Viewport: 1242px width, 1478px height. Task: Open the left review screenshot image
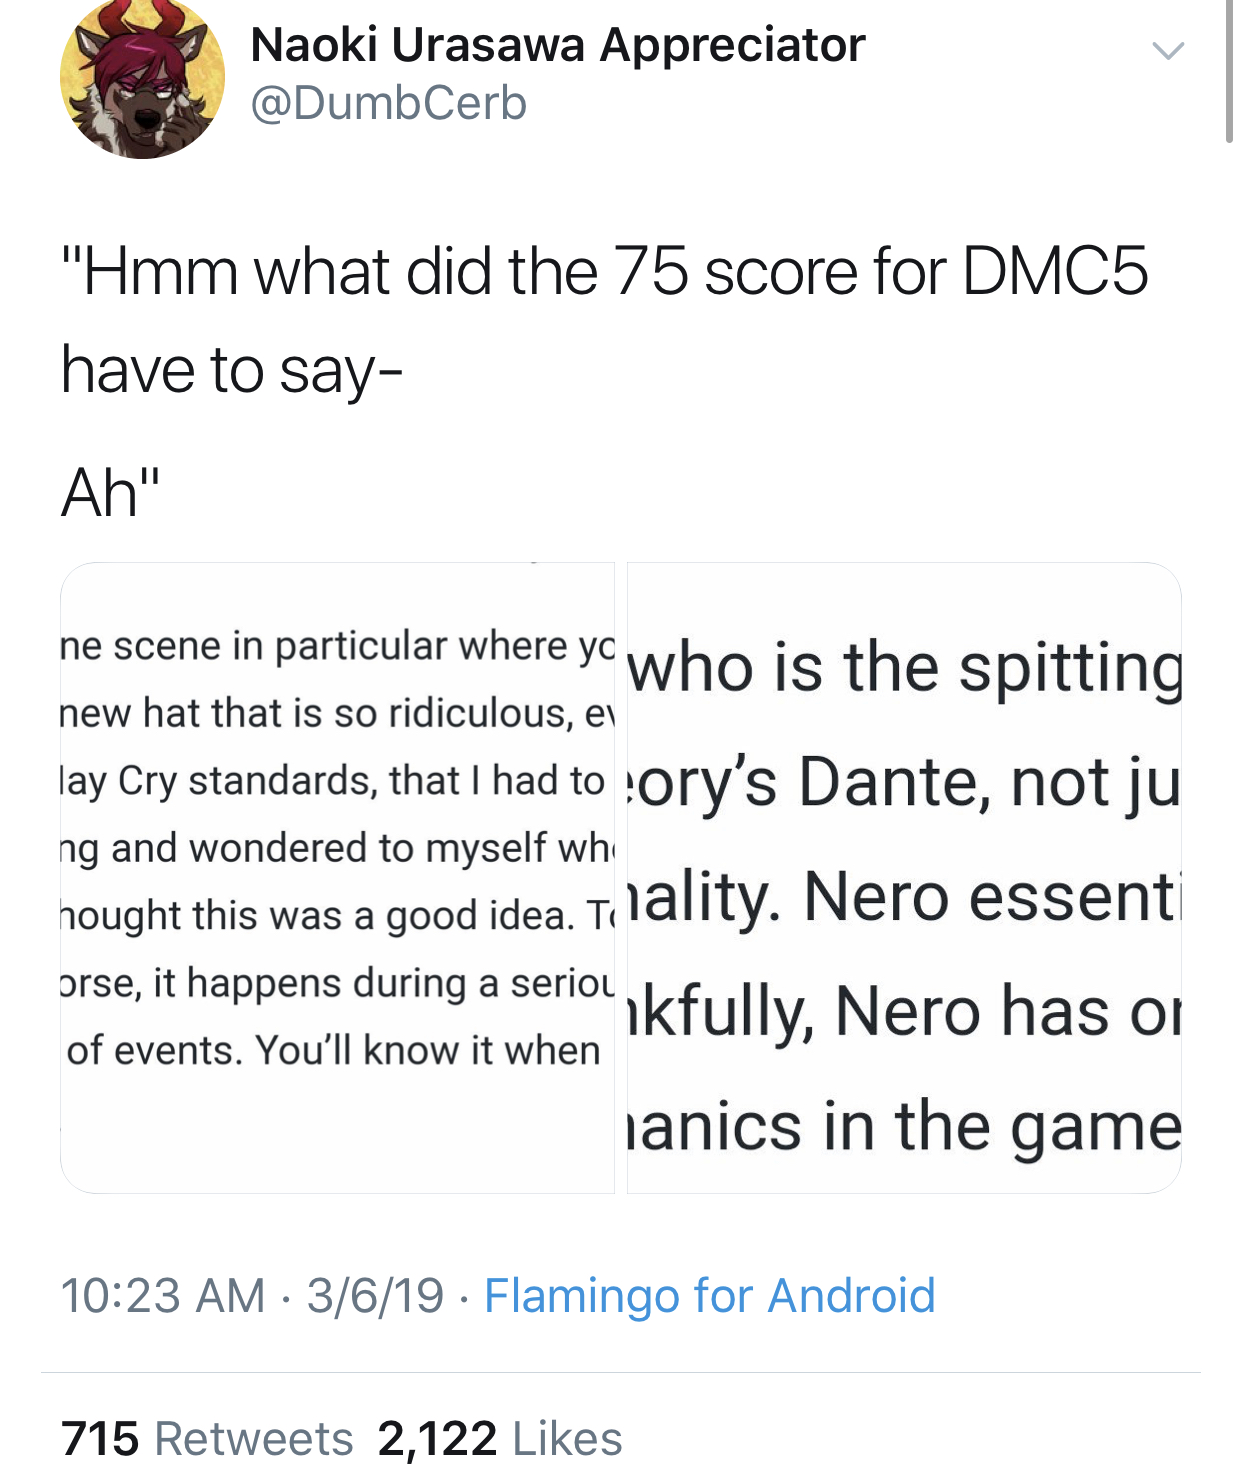click(x=337, y=878)
